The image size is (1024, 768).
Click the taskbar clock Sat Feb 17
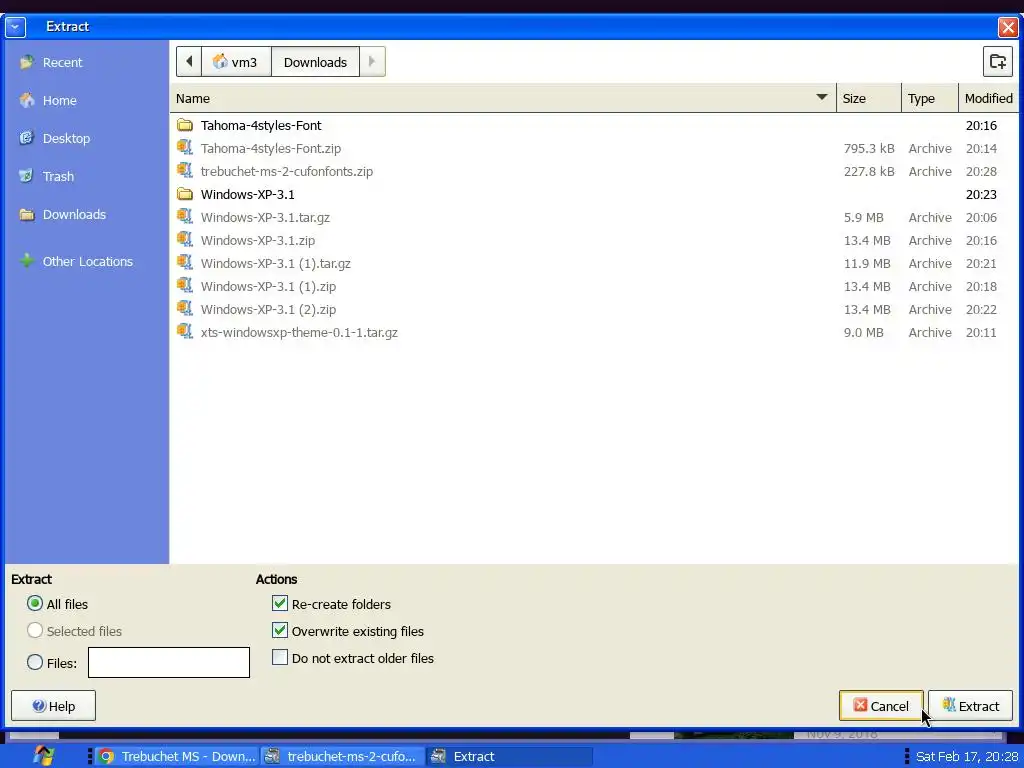[x=967, y=756]
